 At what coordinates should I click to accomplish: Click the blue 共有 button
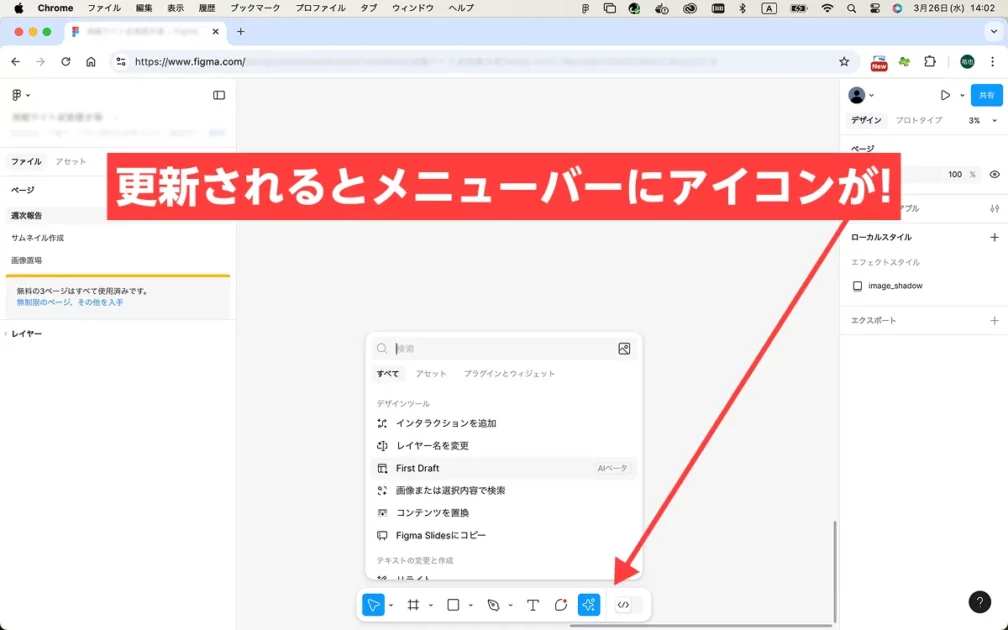coord(986,95)
